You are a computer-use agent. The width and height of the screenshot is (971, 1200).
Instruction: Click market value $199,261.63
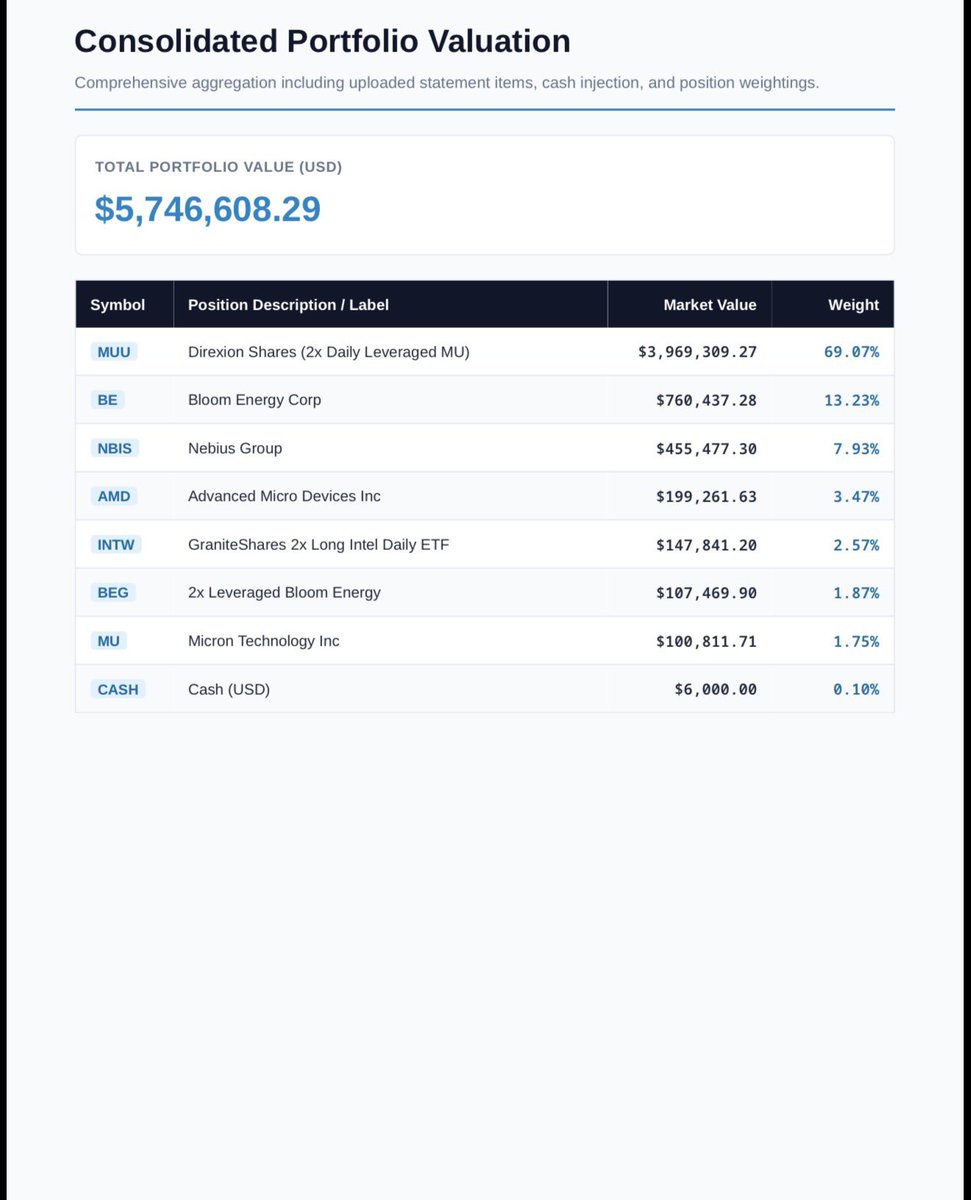click(706, 496)
